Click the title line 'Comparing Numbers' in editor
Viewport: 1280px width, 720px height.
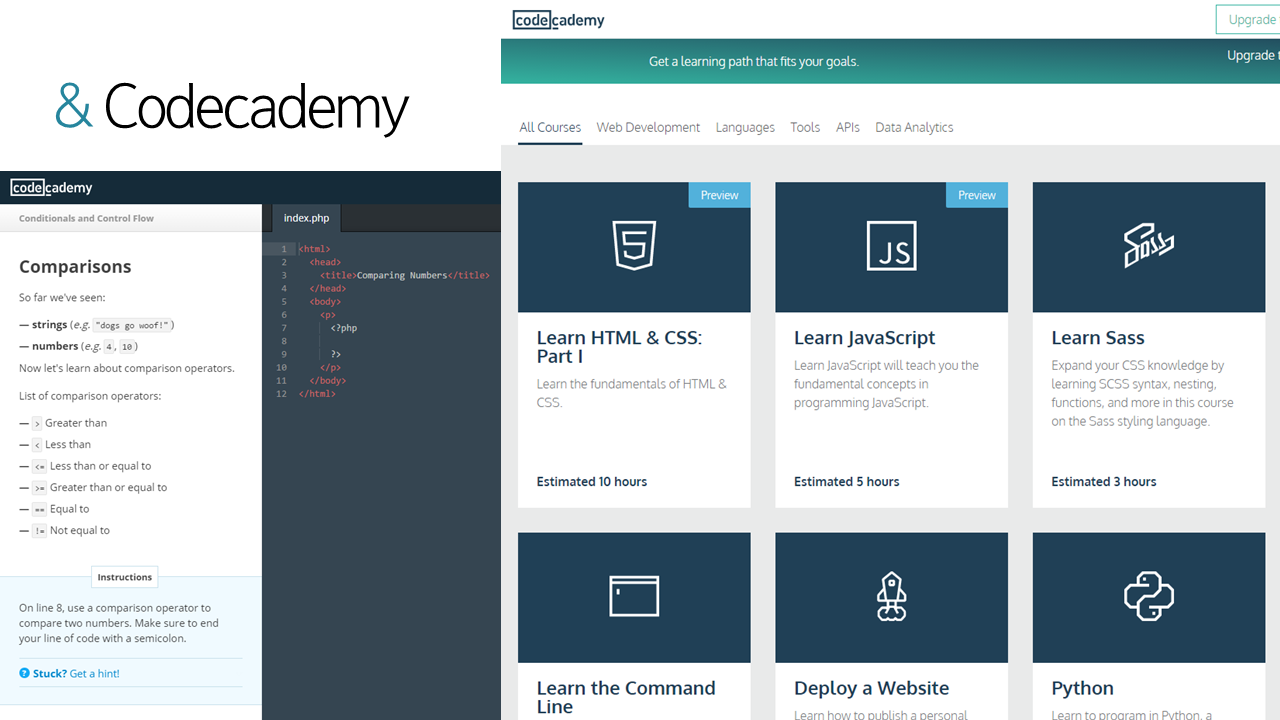tap(405, 275)
